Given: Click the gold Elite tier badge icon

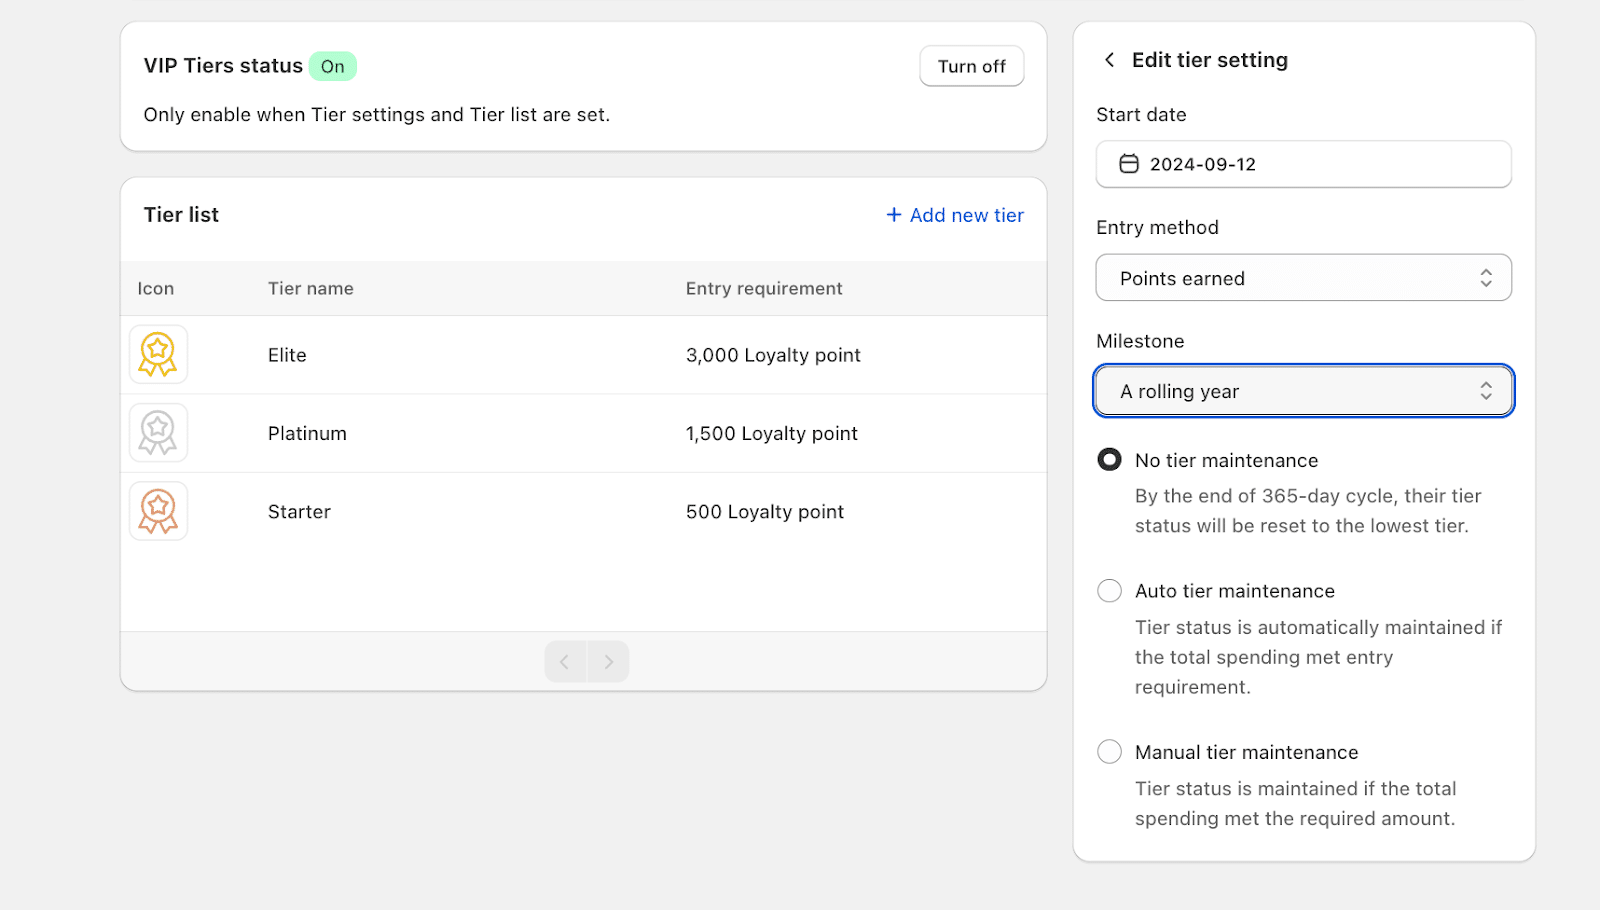Looking at the screenshot, I should (158, 355).
